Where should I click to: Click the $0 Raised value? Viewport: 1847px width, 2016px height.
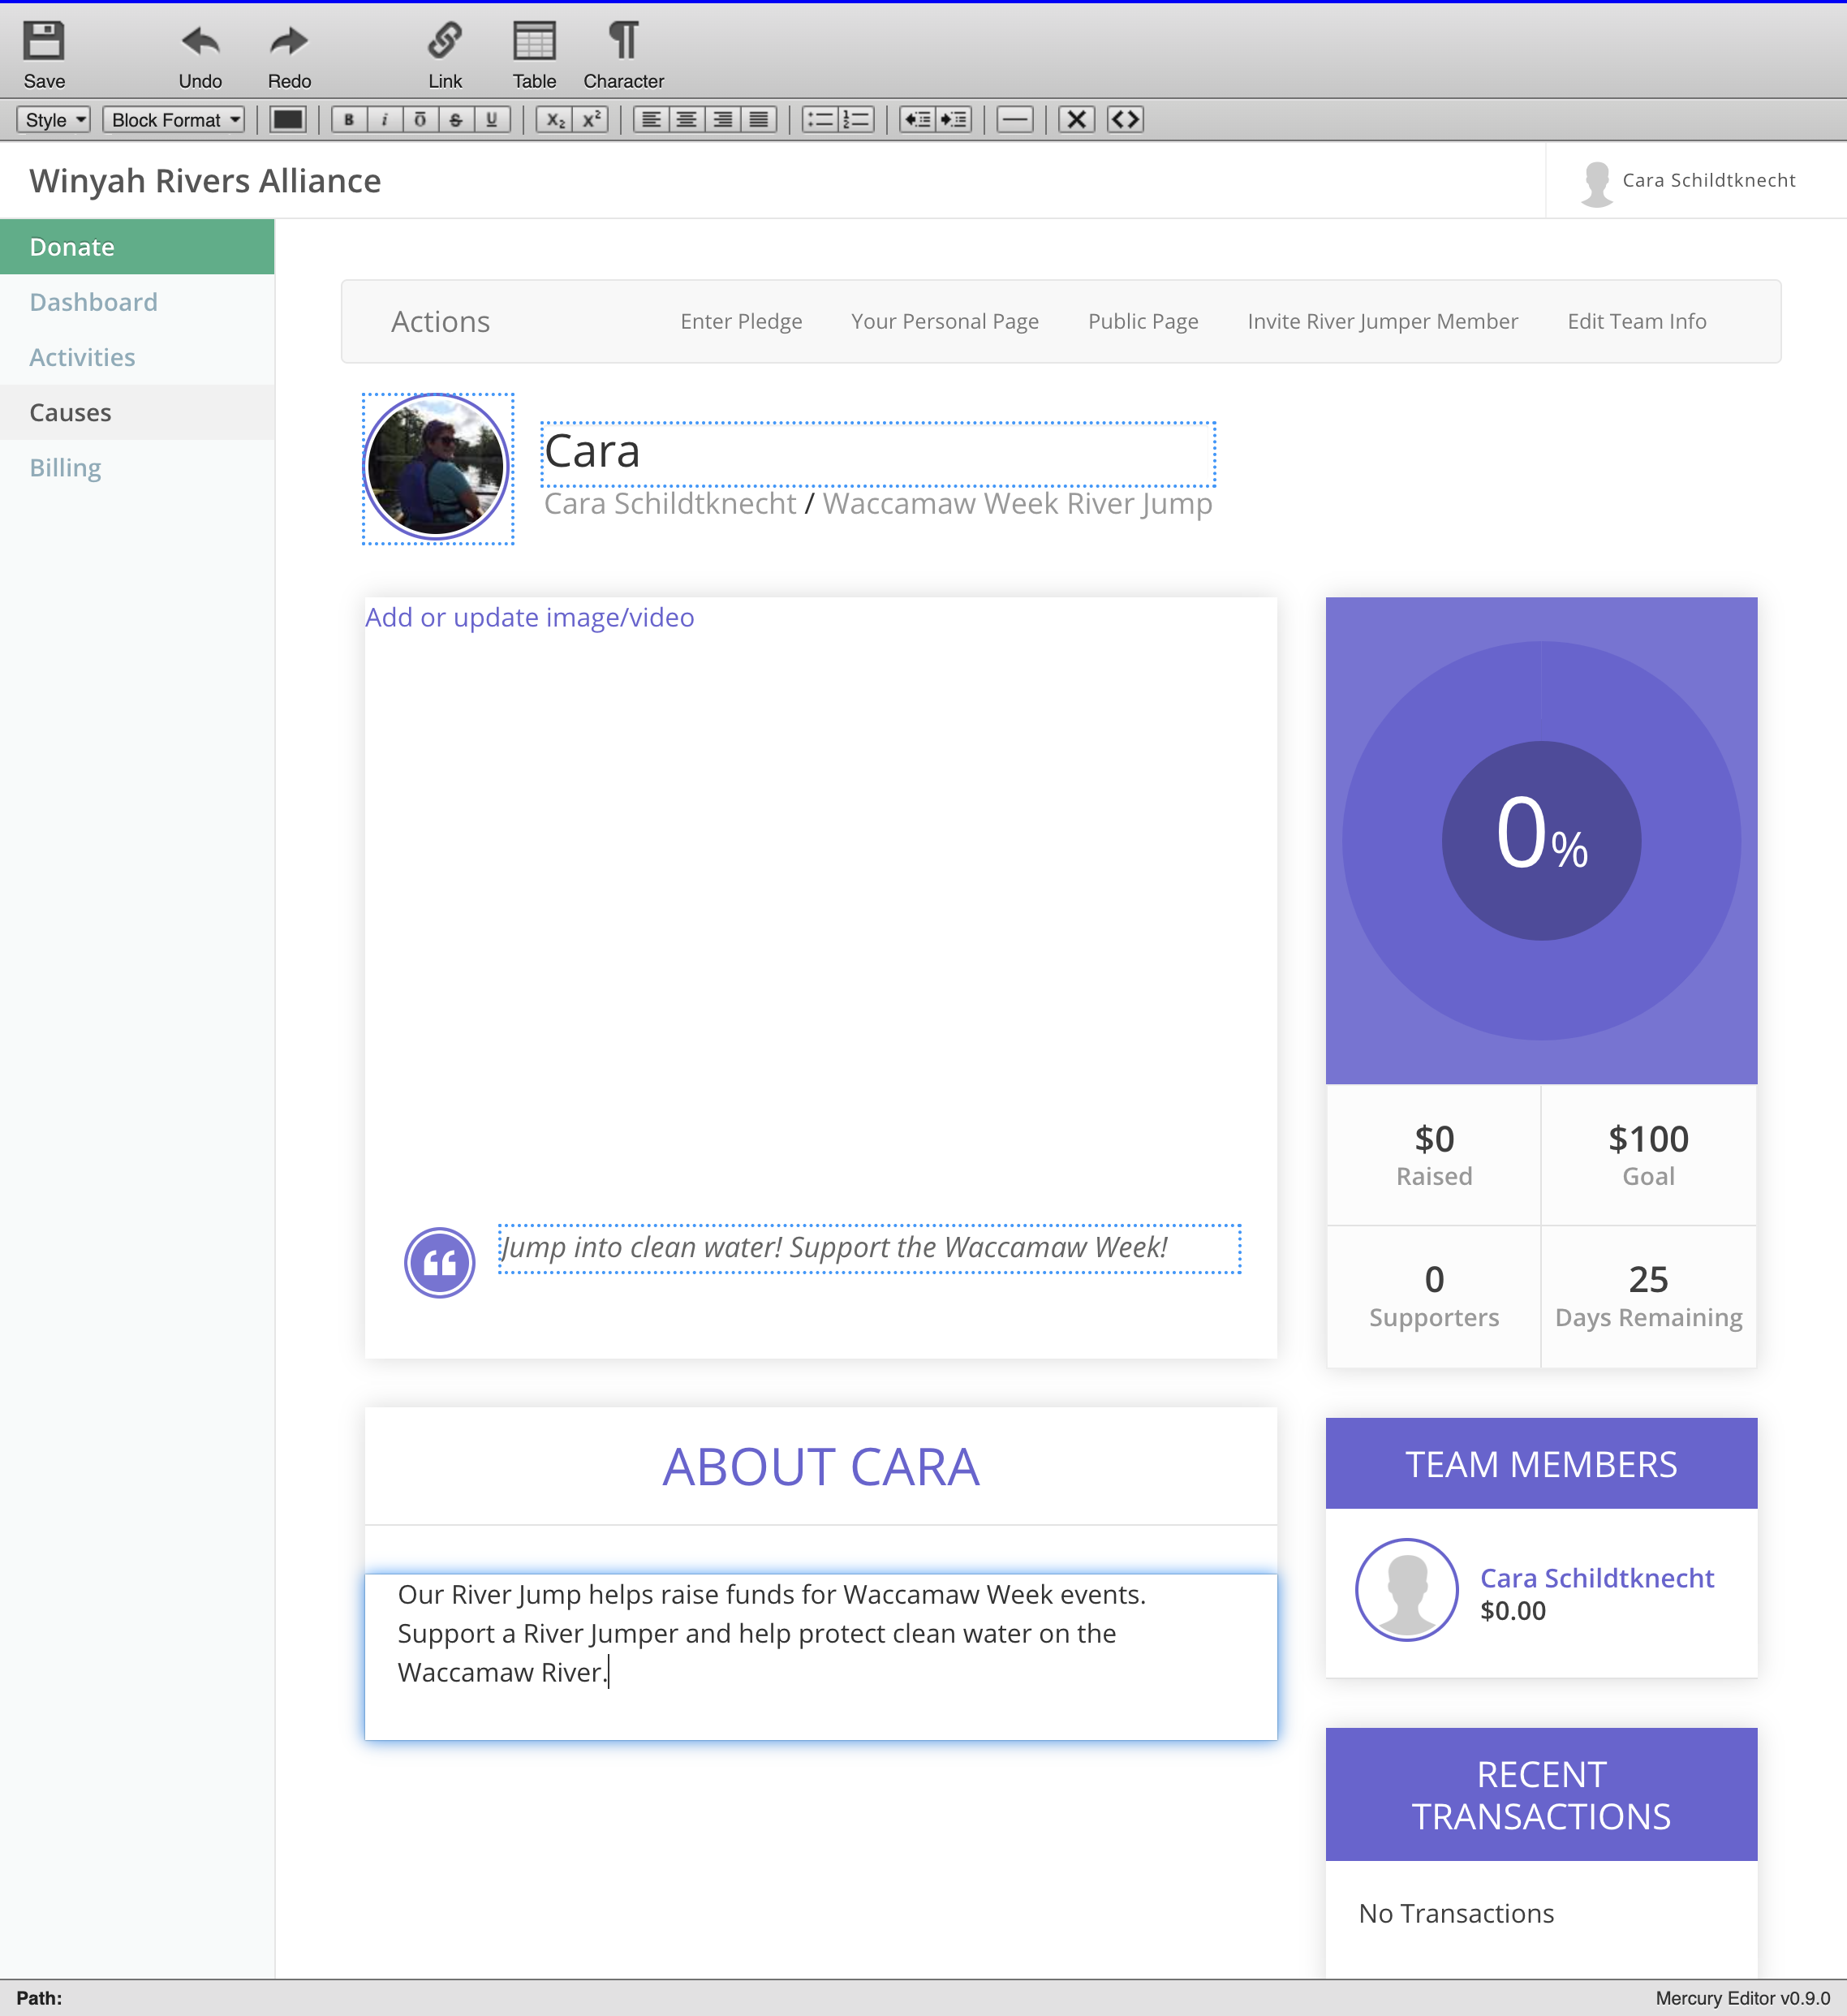pyautogui.click(x=1434, y=1139)
